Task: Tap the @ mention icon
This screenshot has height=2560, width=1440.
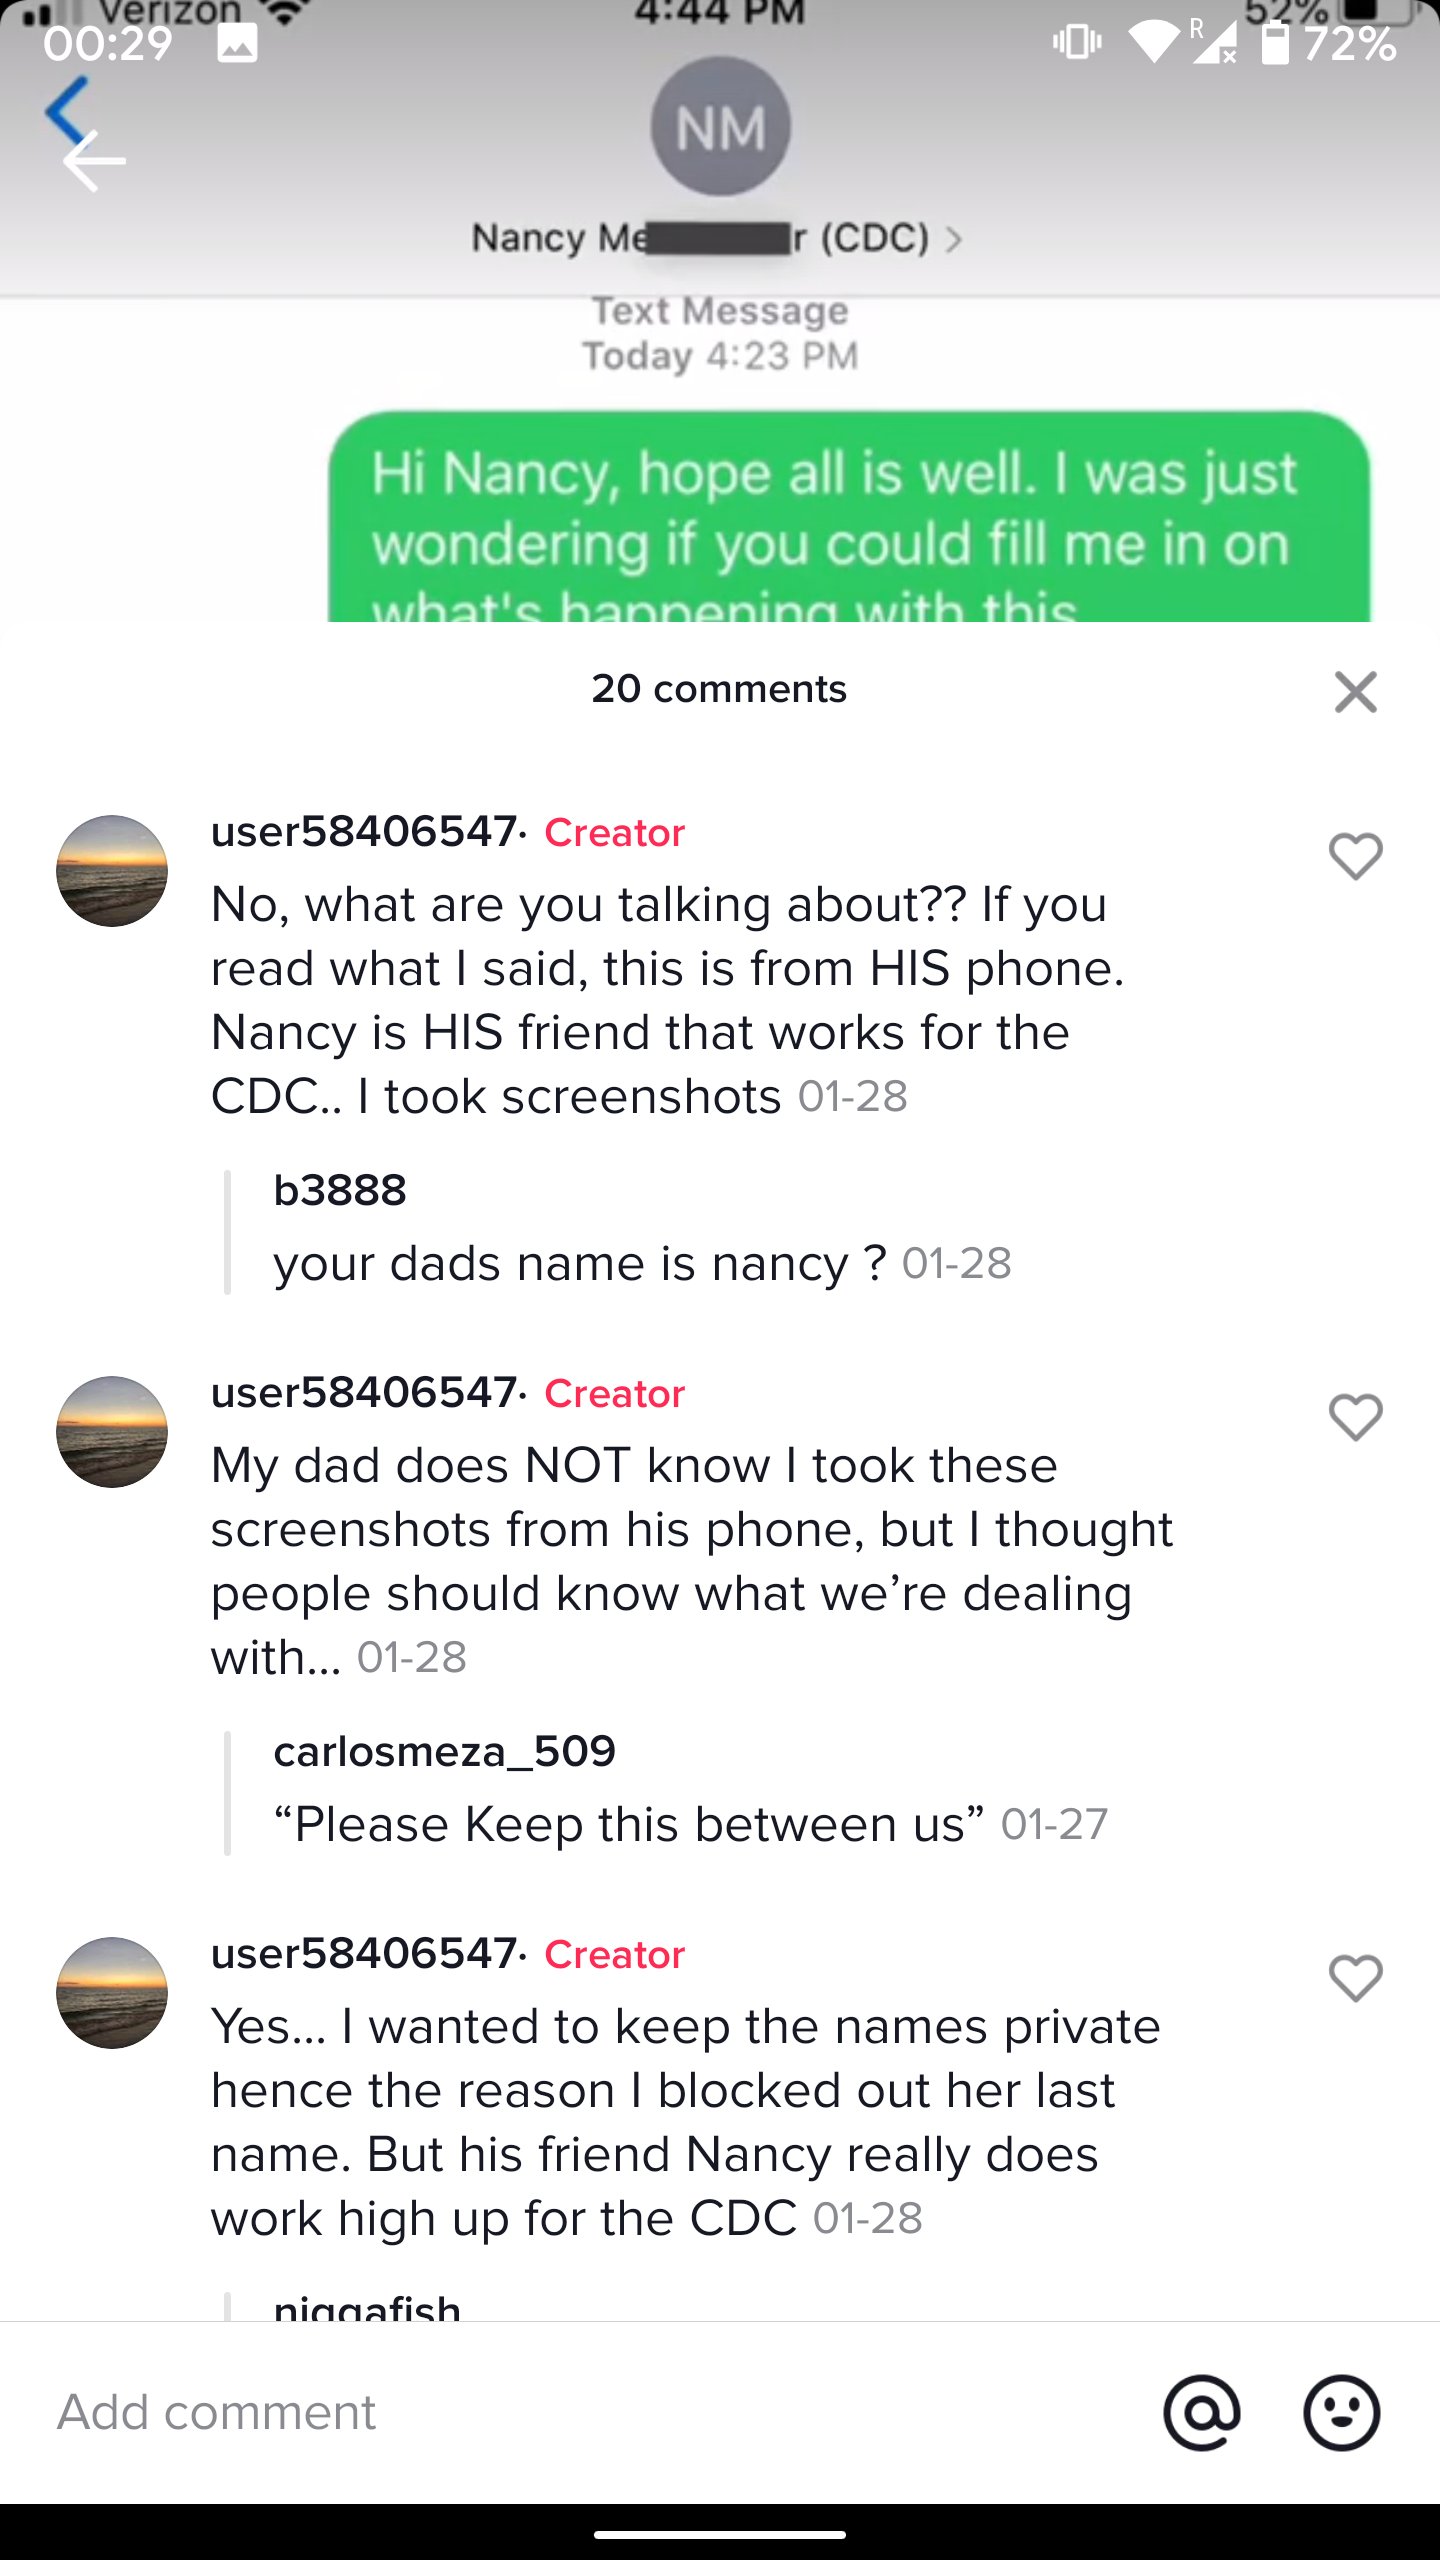Action: pyautogui.click(x=1201, y=2412)
